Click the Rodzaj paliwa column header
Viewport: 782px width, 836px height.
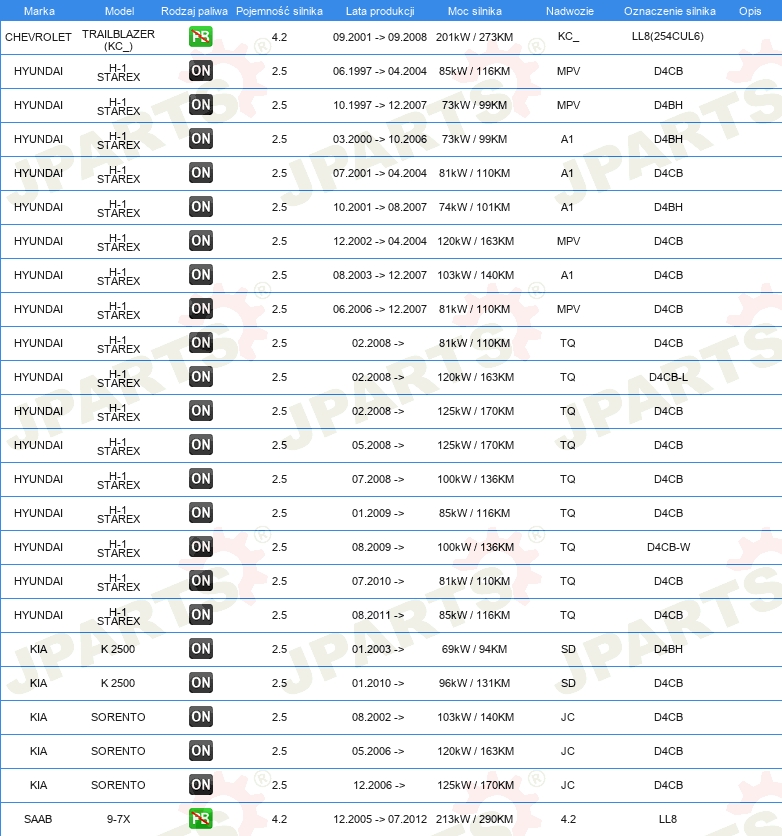194,11
